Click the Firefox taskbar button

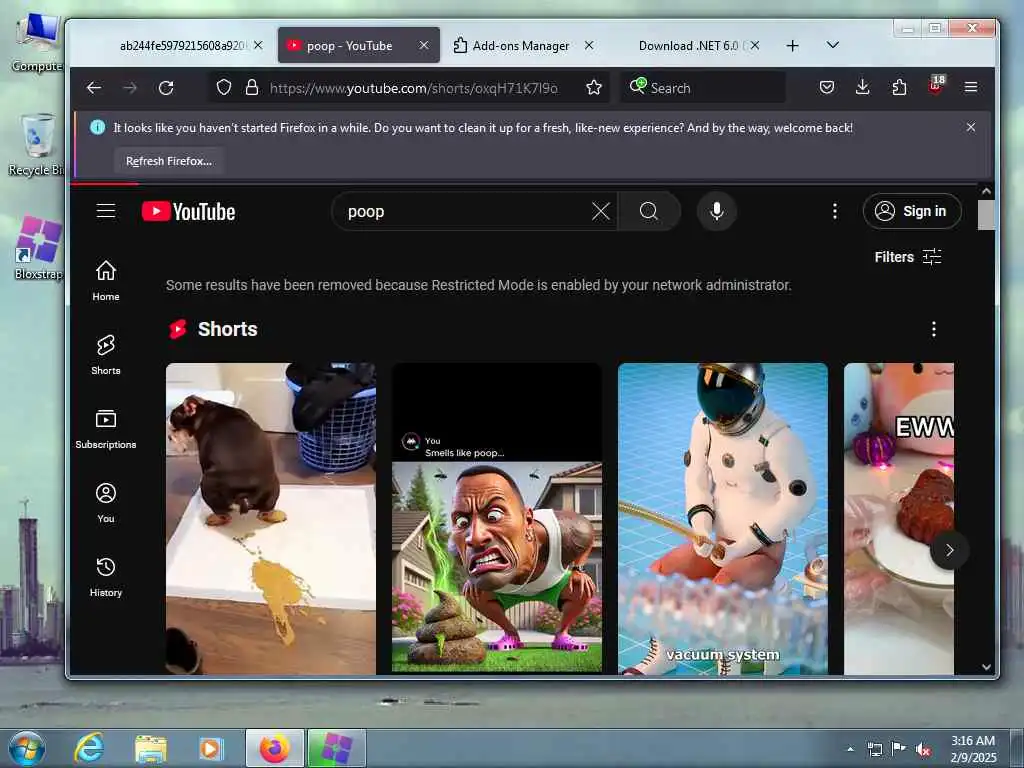(x=275, y=748)
